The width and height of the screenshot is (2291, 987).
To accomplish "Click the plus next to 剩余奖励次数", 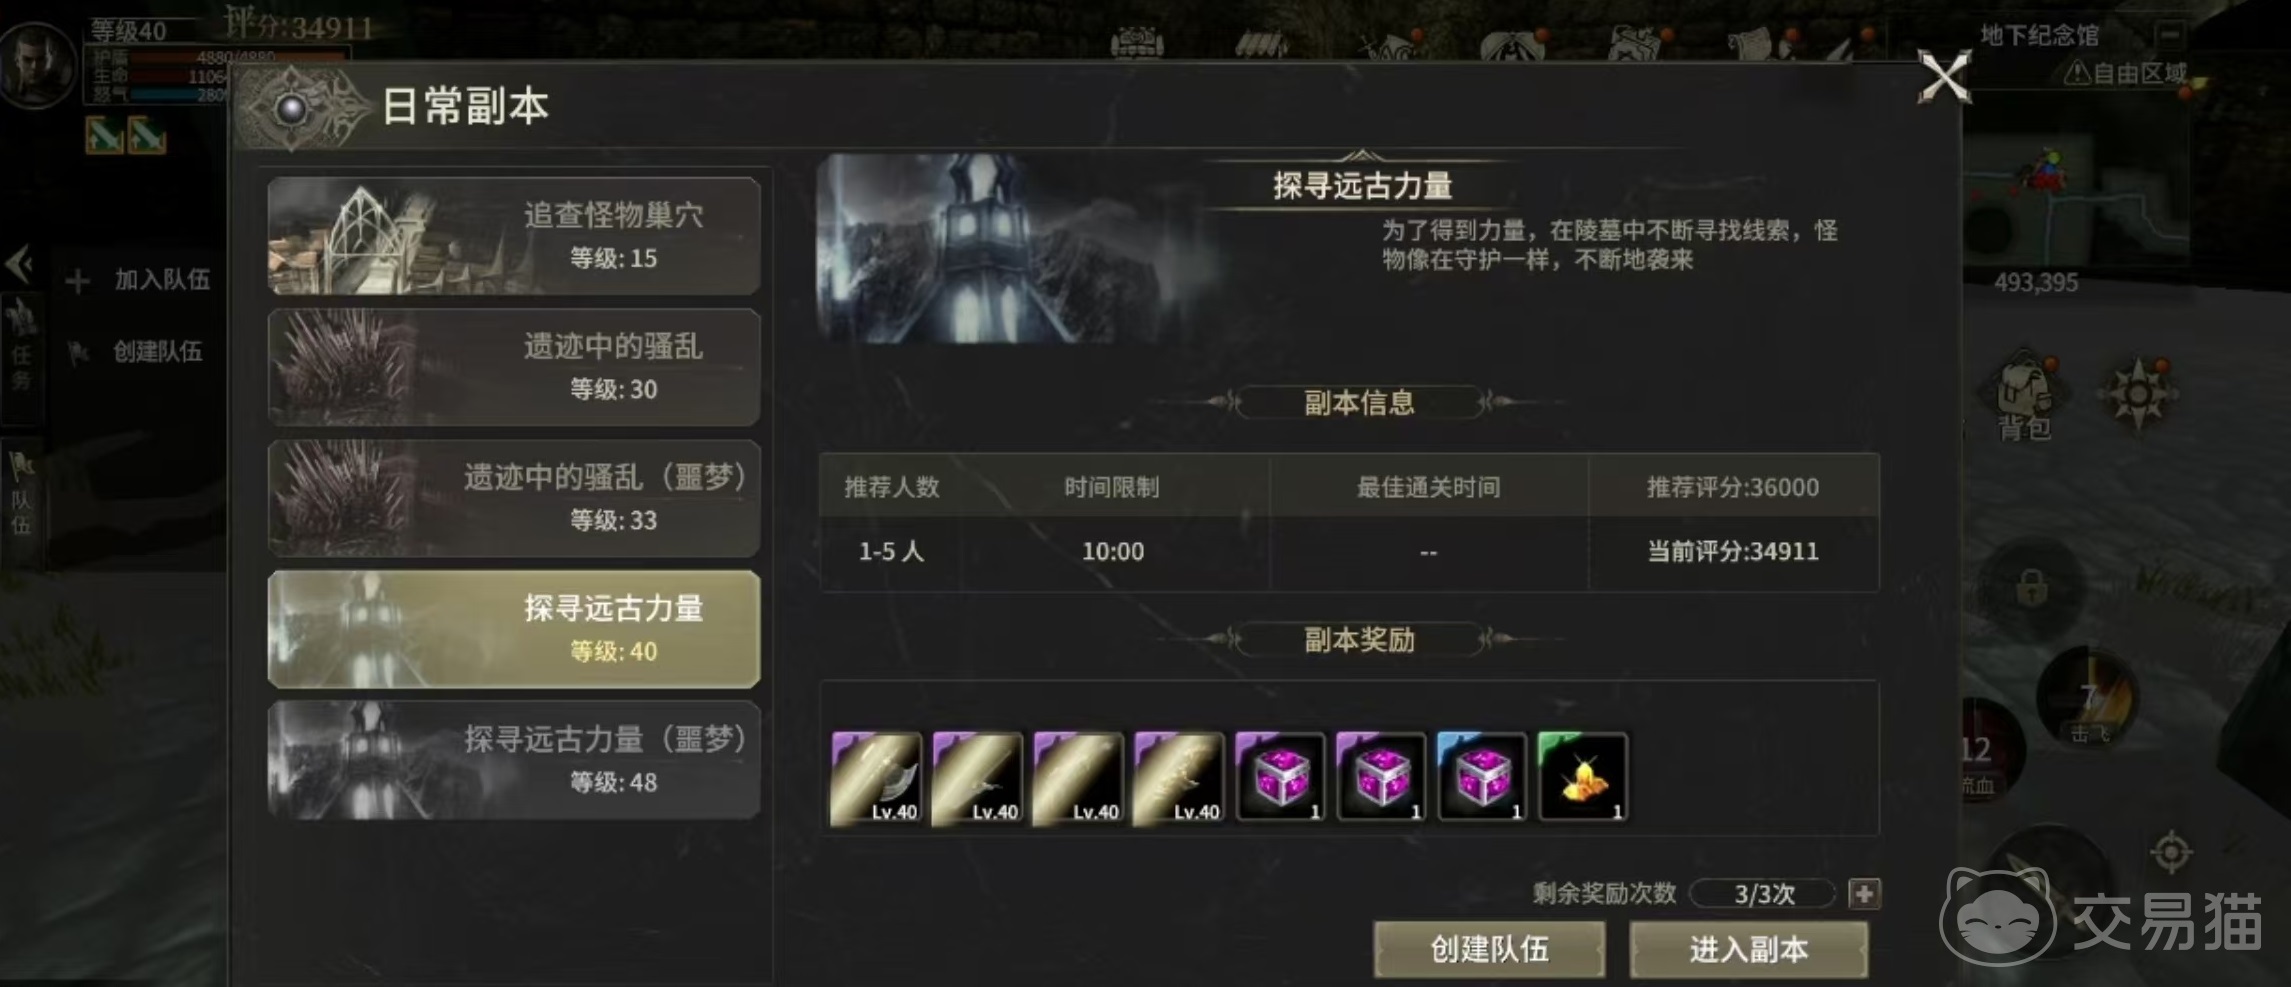I will click(1864, 893).
